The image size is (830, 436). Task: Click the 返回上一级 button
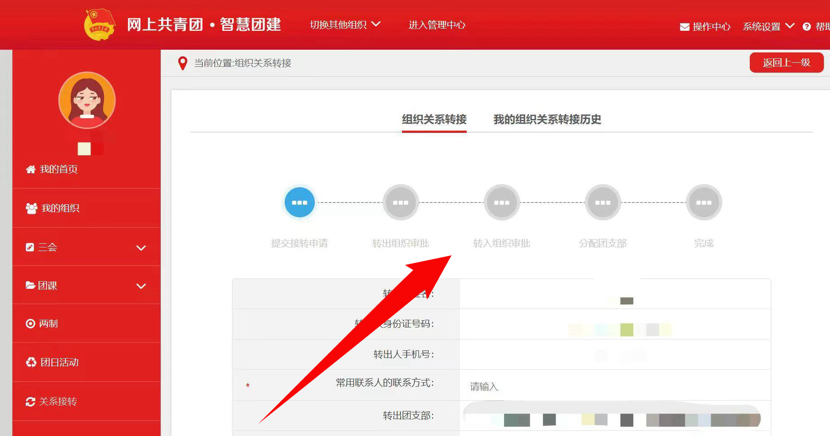pyautogui.click(x=786, y=63)
